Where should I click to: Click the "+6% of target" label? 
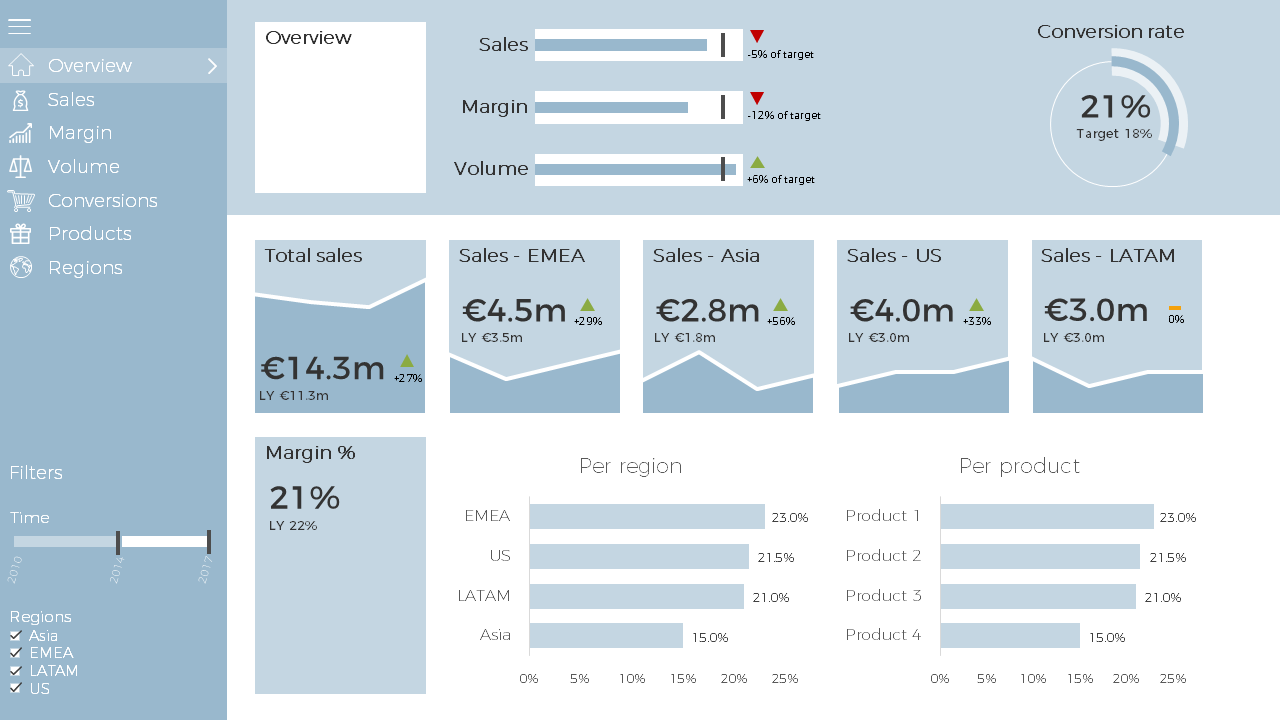pyautogui.click(x=781, y=180)
